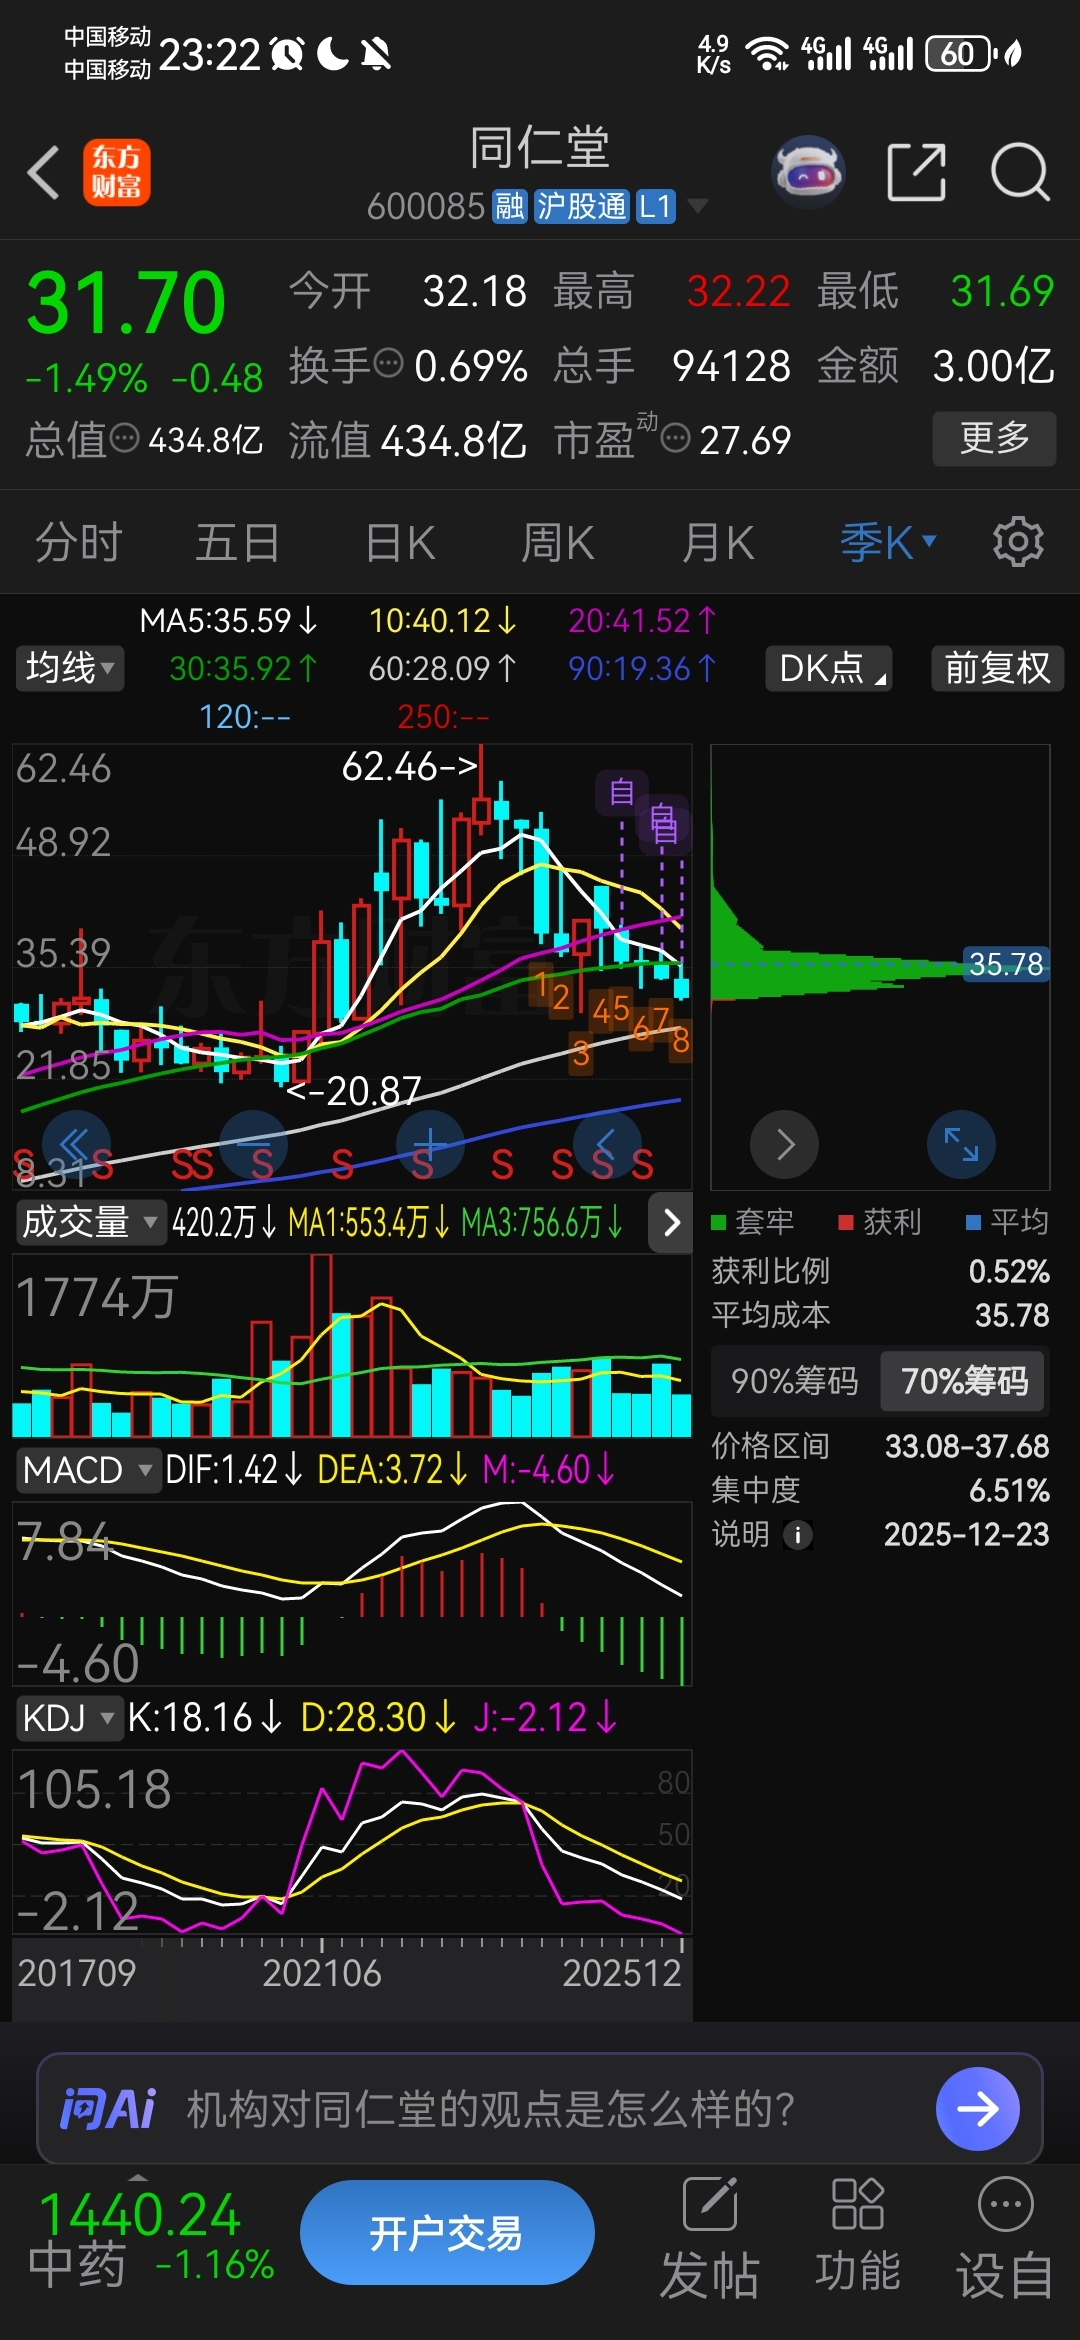This screenshot has height=2340, width=1080.
Task: Expand volume indicators with right chevron
Action: click(x=671, y=1222)
